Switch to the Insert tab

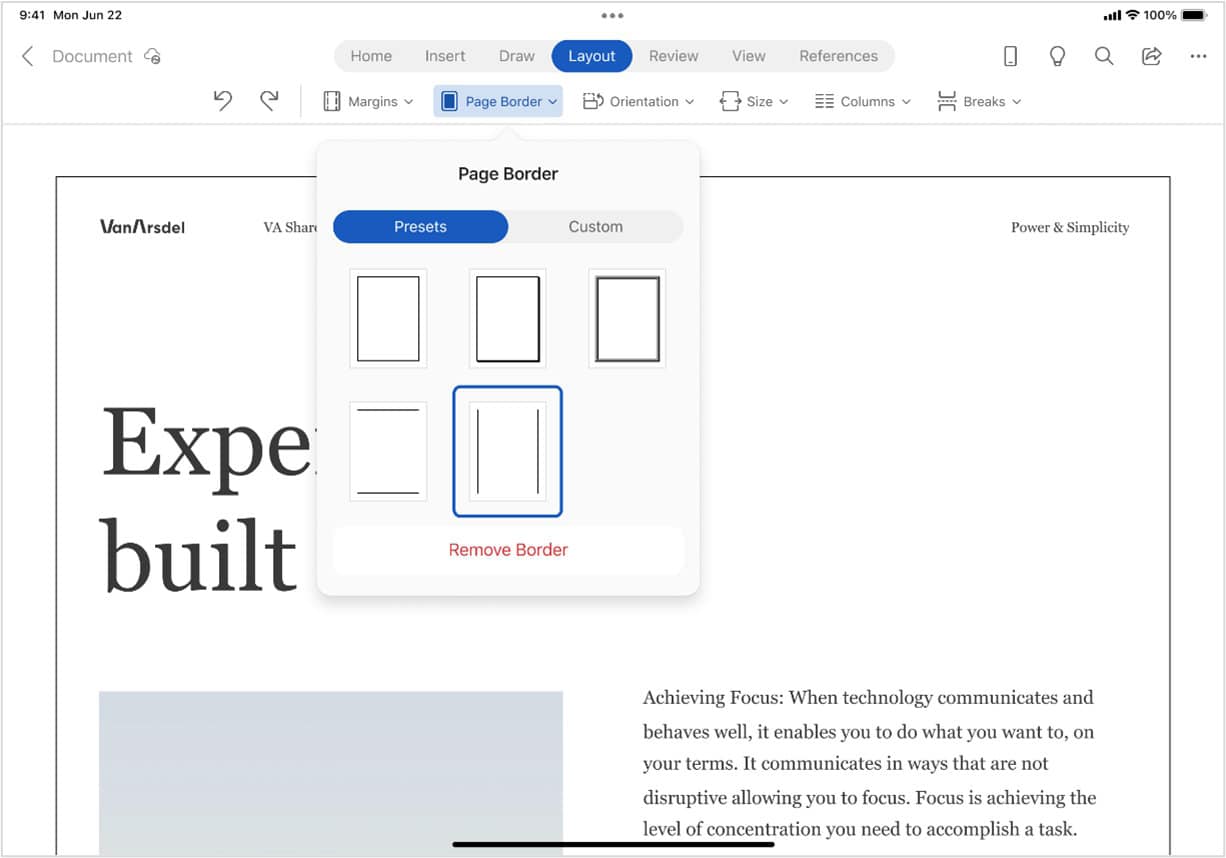pyautogui.click(x=445, y=57)
